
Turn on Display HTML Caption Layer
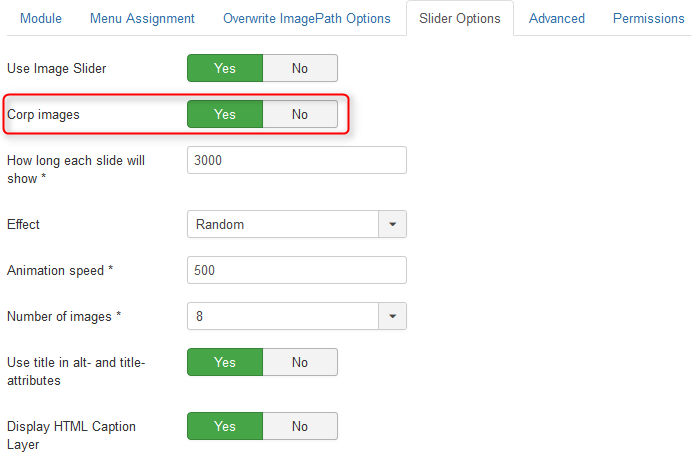225,426
